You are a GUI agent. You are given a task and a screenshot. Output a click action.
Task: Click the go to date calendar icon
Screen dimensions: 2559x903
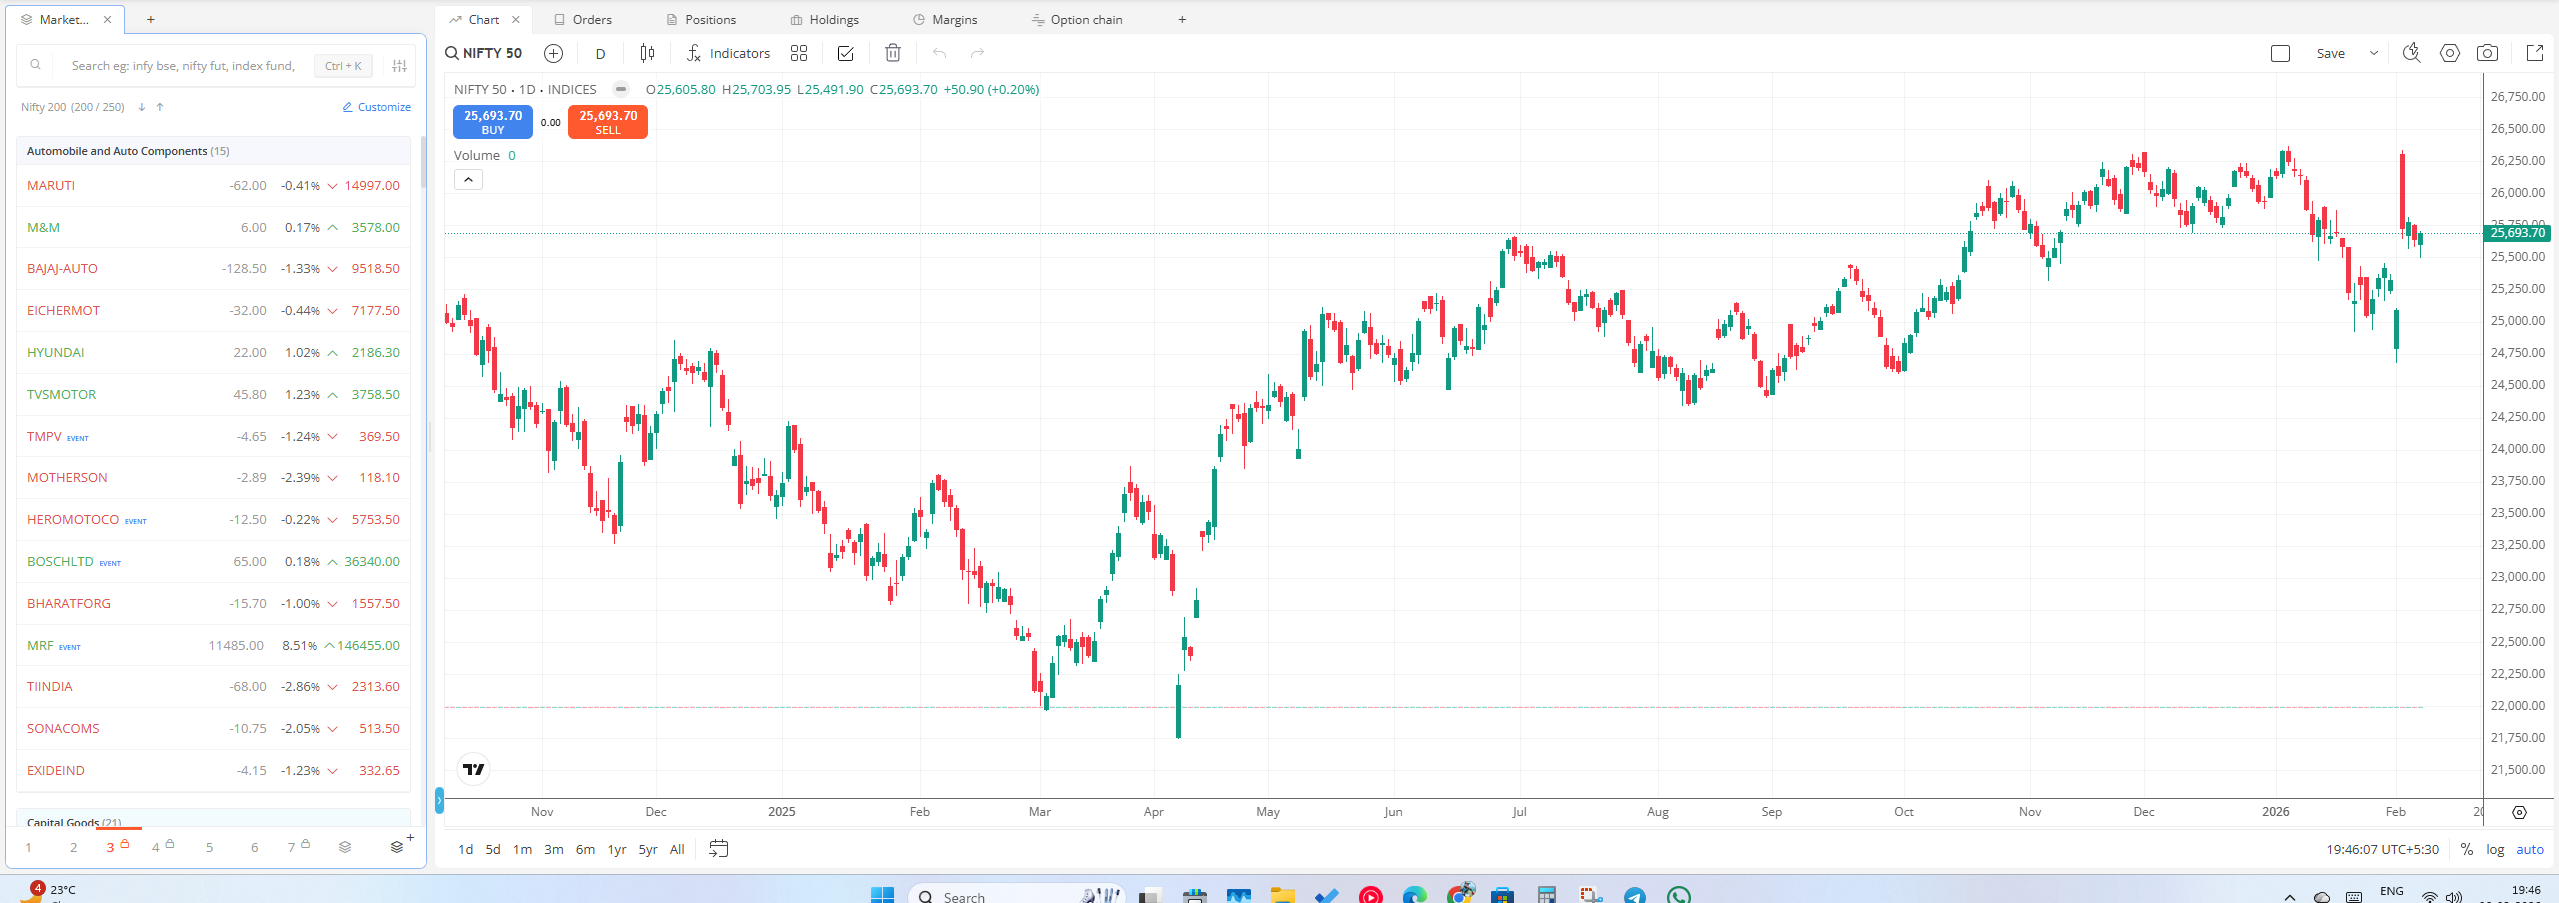[718, 849]
